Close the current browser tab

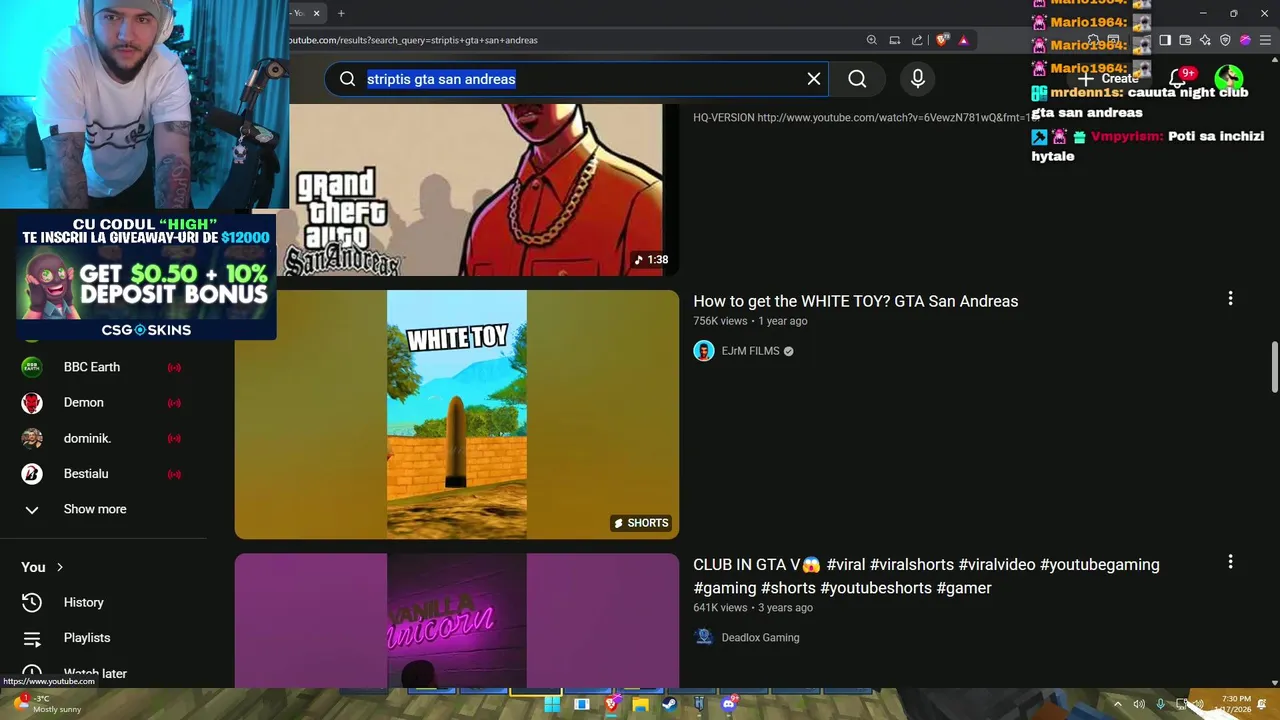(x=316, y=13)
